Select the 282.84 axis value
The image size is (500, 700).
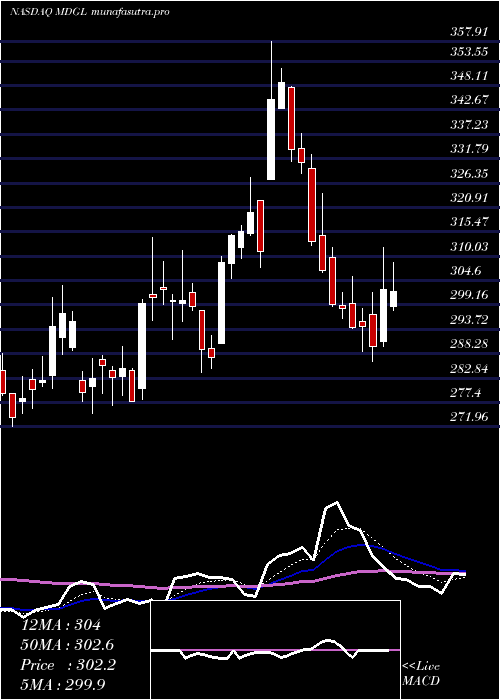click(469, 368)
